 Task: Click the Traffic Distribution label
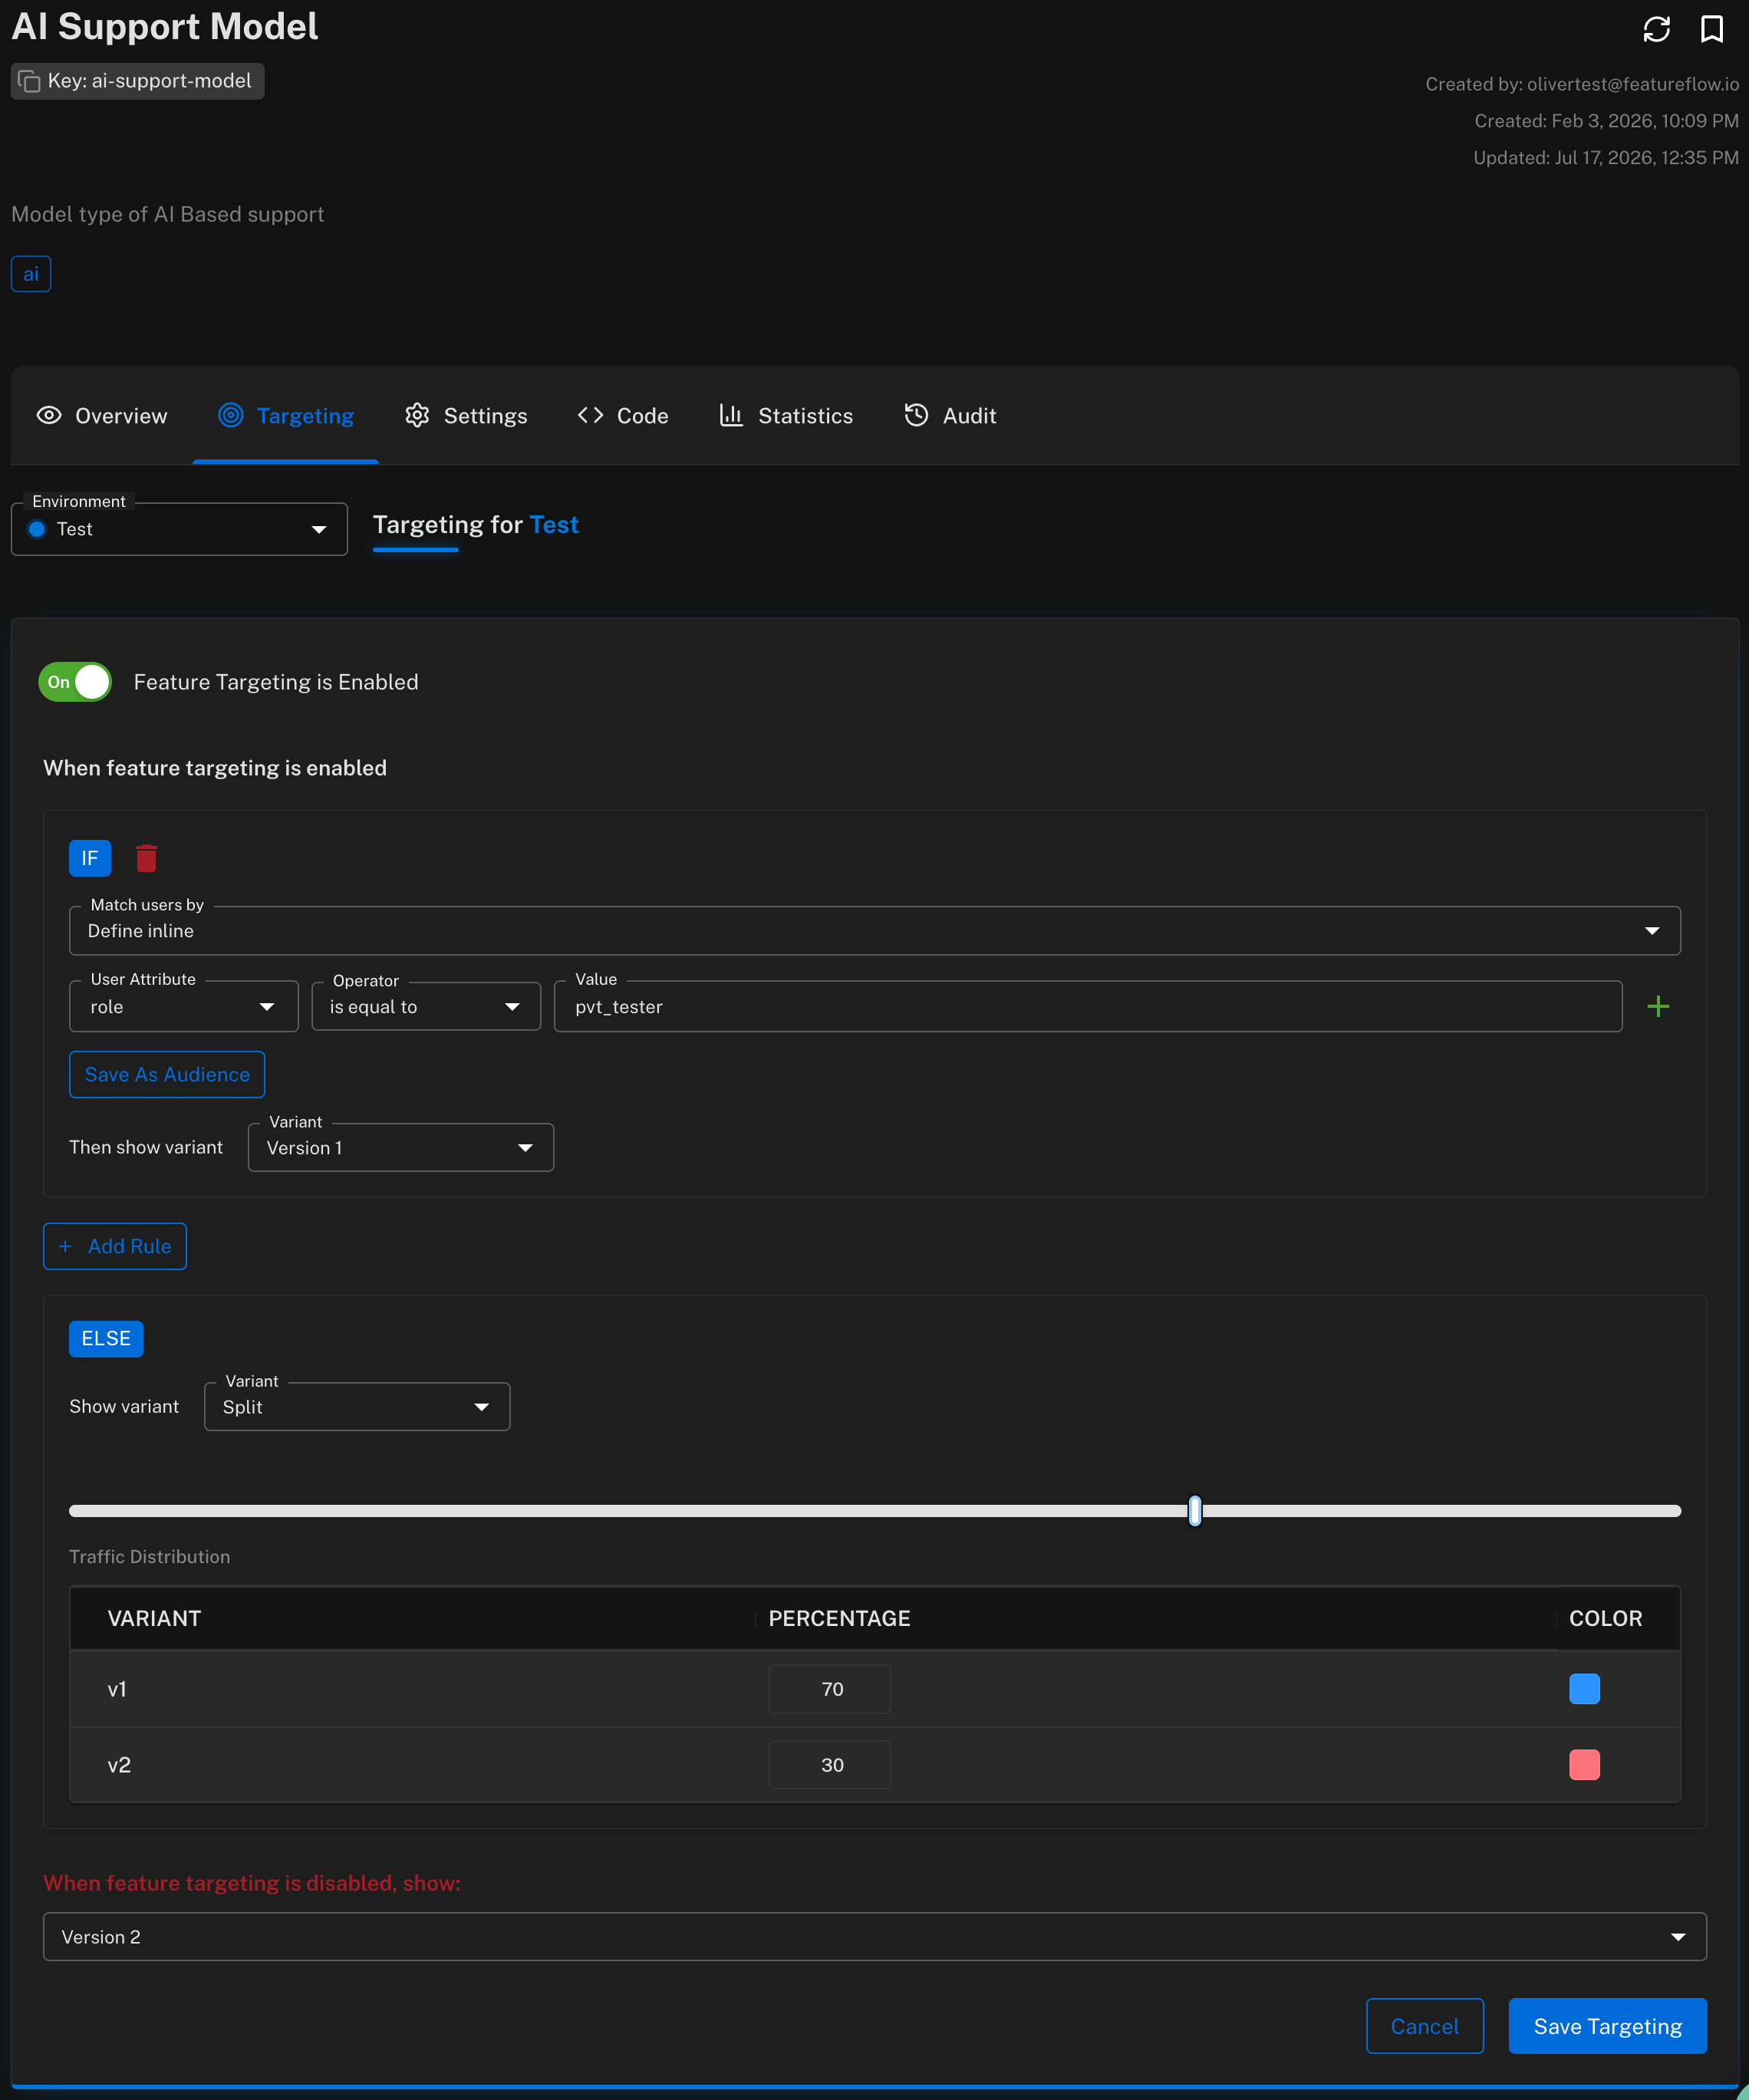(150, 1557)
